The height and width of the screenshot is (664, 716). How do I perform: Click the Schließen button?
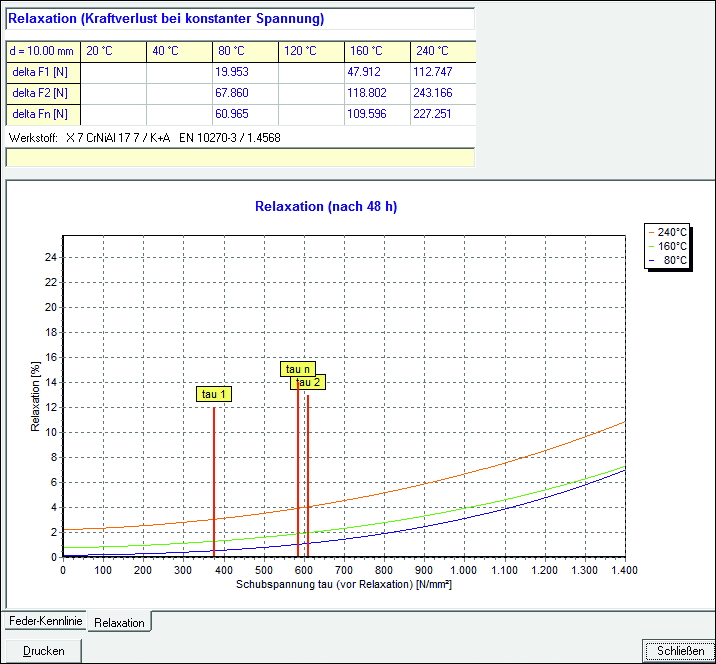[x=680, y=651]
